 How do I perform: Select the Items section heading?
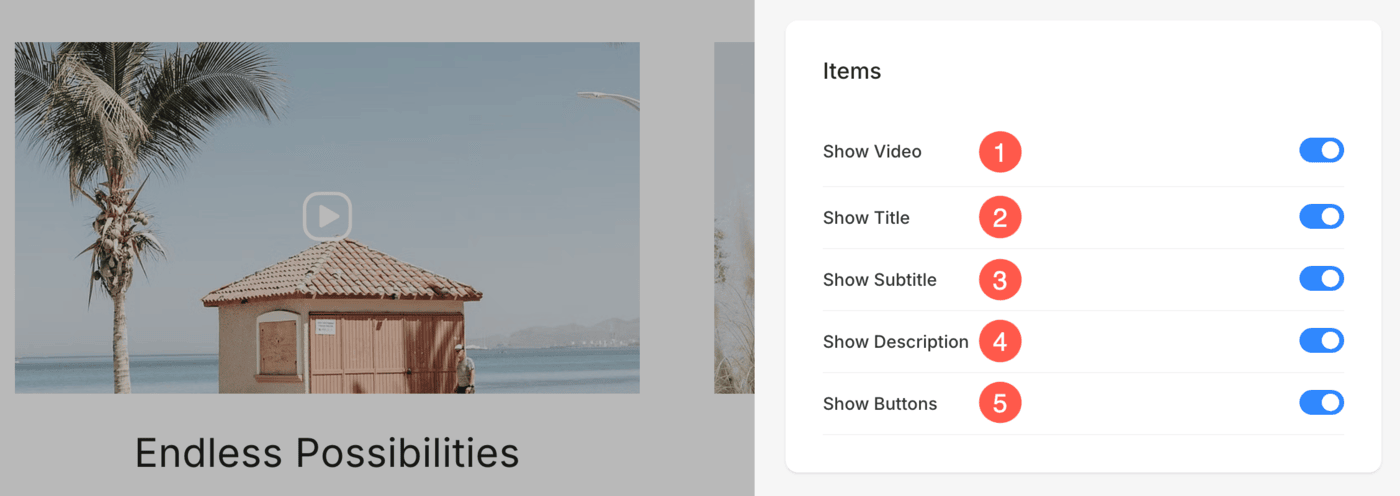[x=852, y=71]
